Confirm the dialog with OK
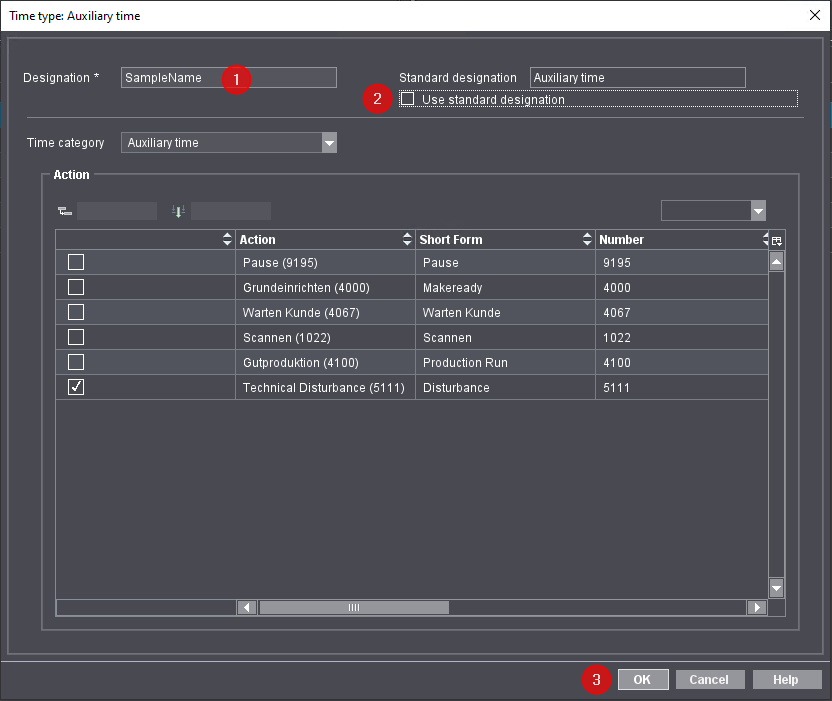Viewport: 832px width, 701px height. (x=643, y=679)
